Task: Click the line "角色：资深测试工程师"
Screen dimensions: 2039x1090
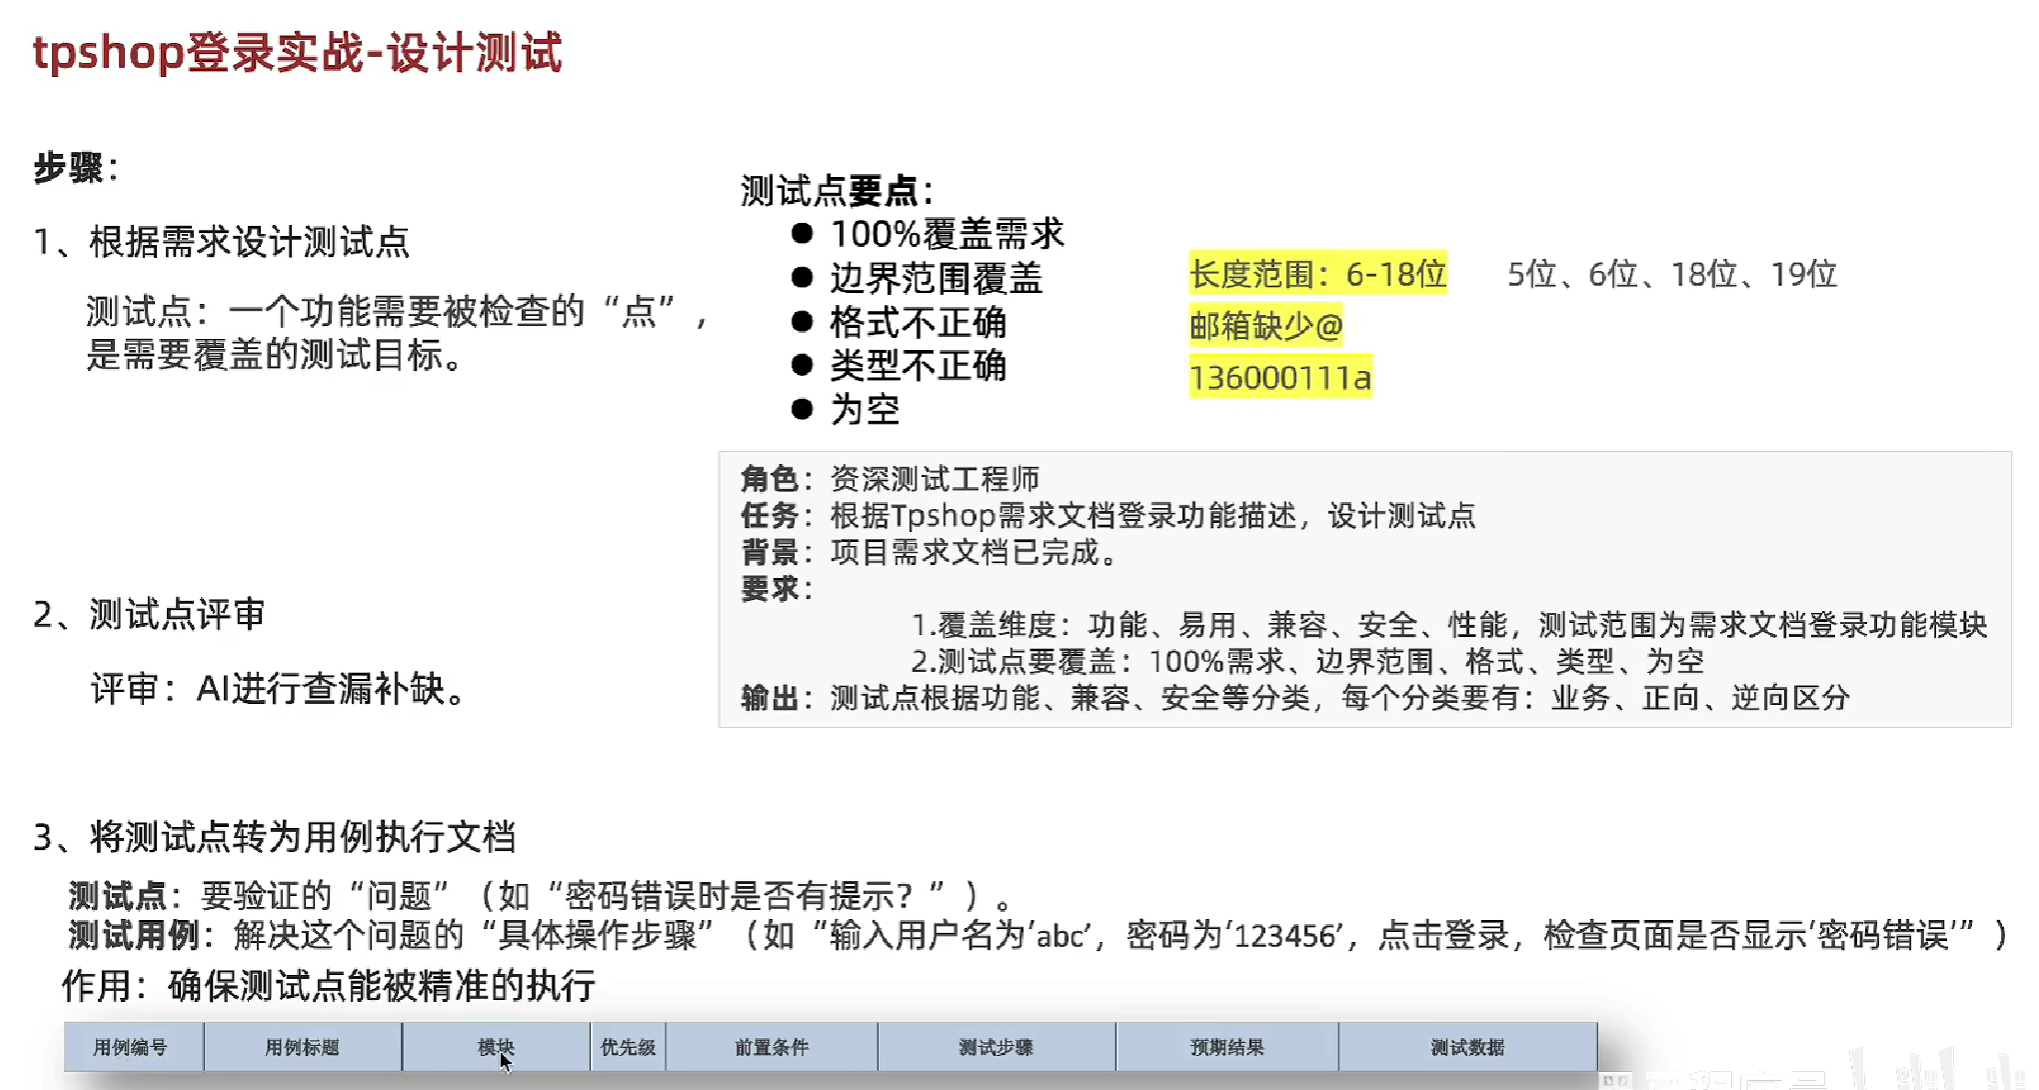Action: point(890,479)
